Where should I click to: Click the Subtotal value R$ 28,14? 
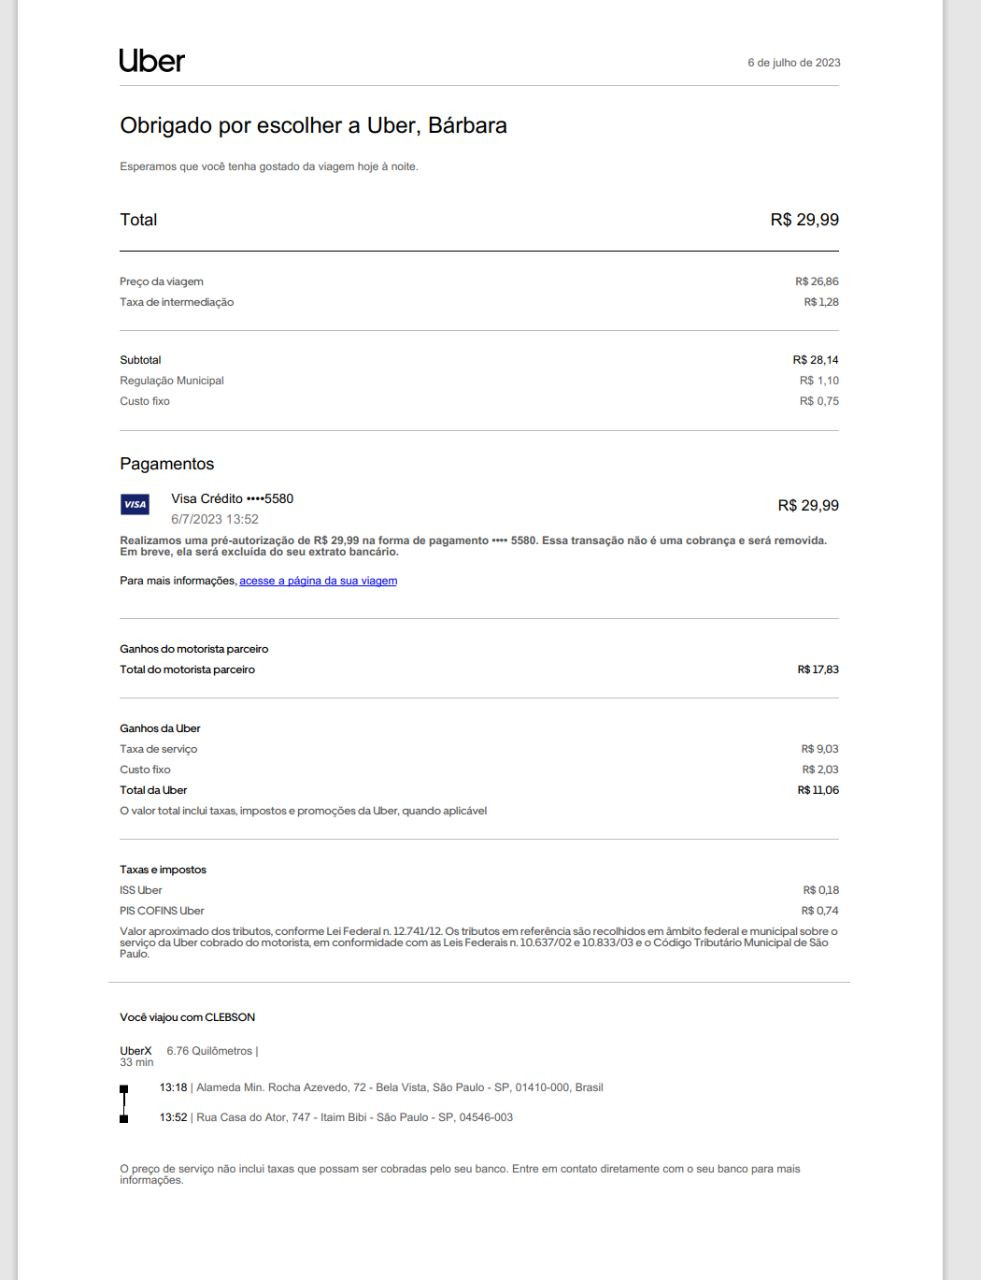click(x=815, y=360)
